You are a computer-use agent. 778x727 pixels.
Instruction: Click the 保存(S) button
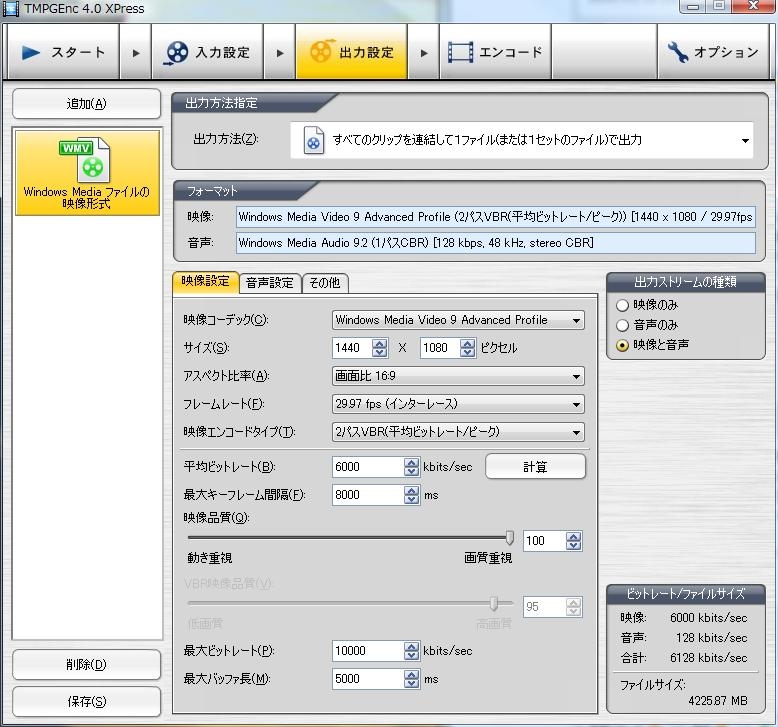point(86,701)
